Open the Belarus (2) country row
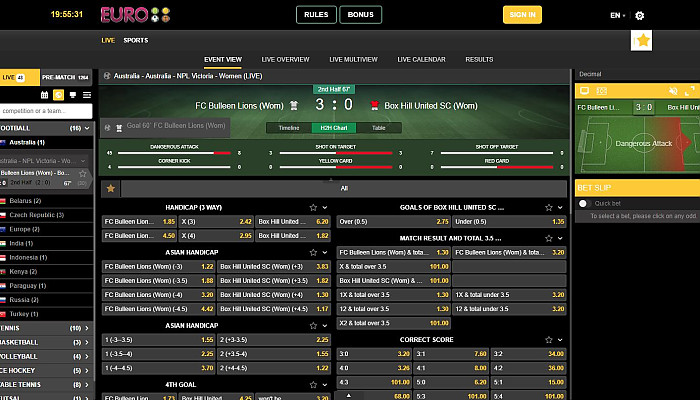The height and width of the screenshot is (400, 700). [x=46, y=201]
